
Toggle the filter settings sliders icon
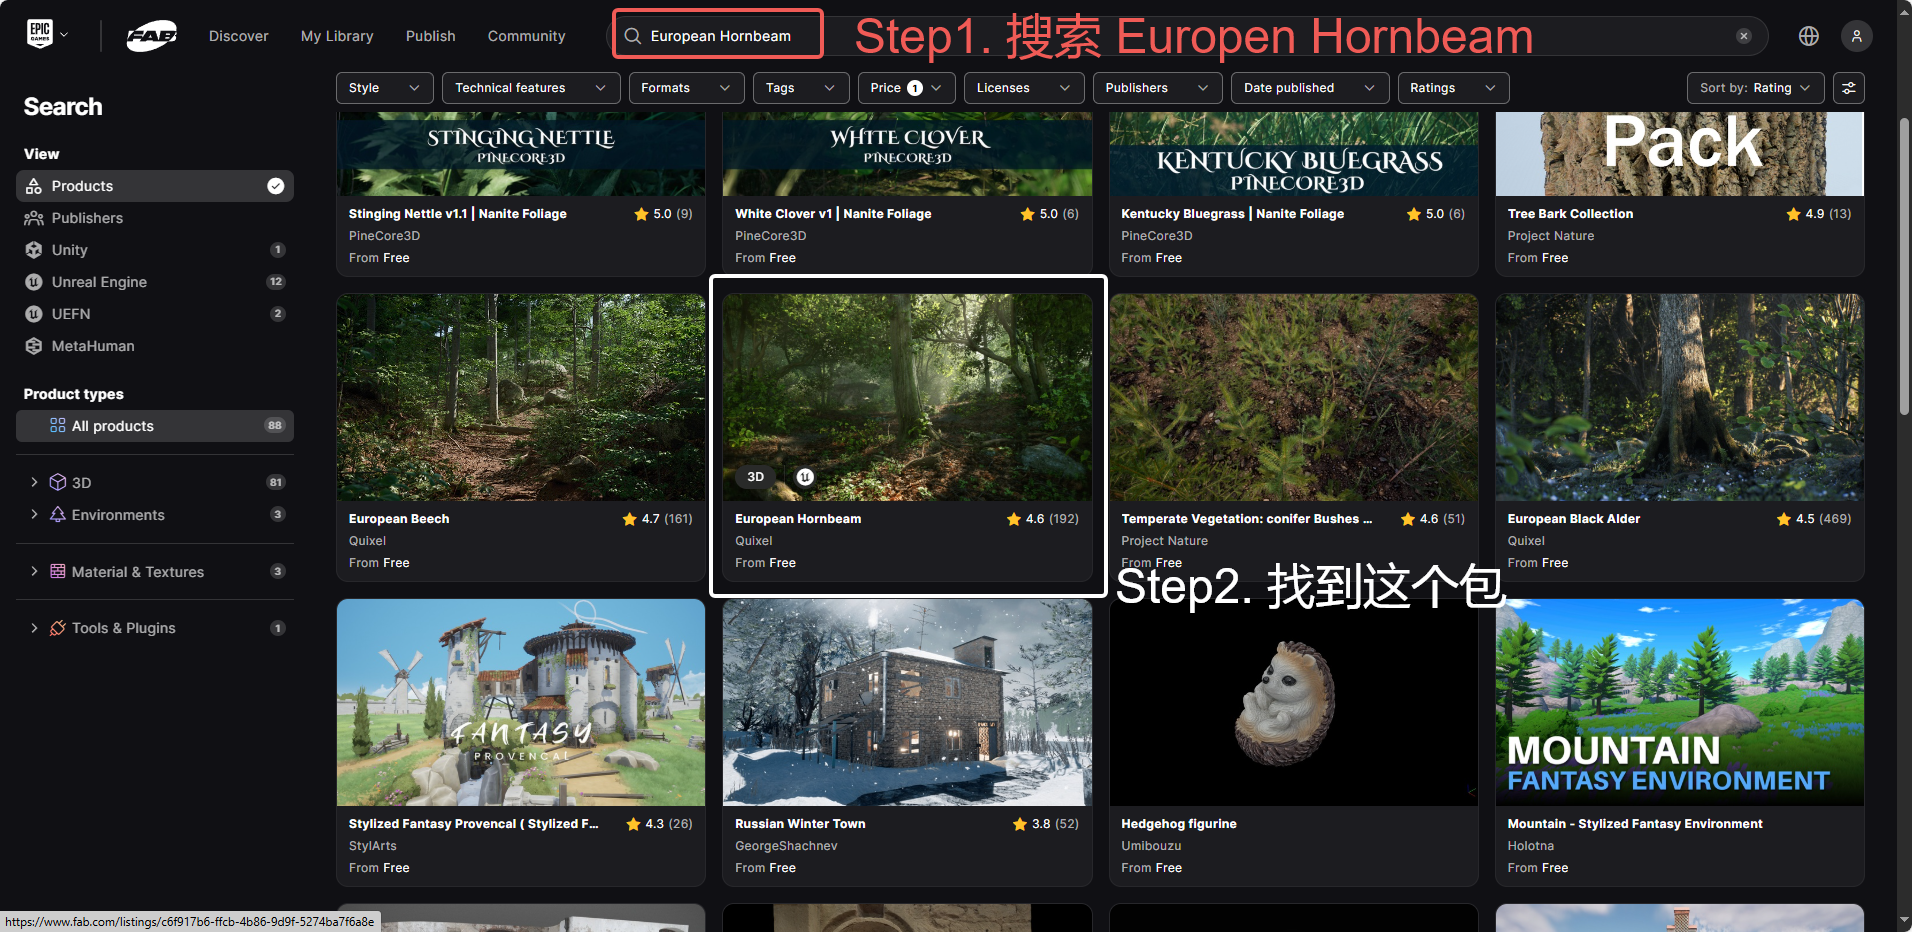click(1849, 88)
